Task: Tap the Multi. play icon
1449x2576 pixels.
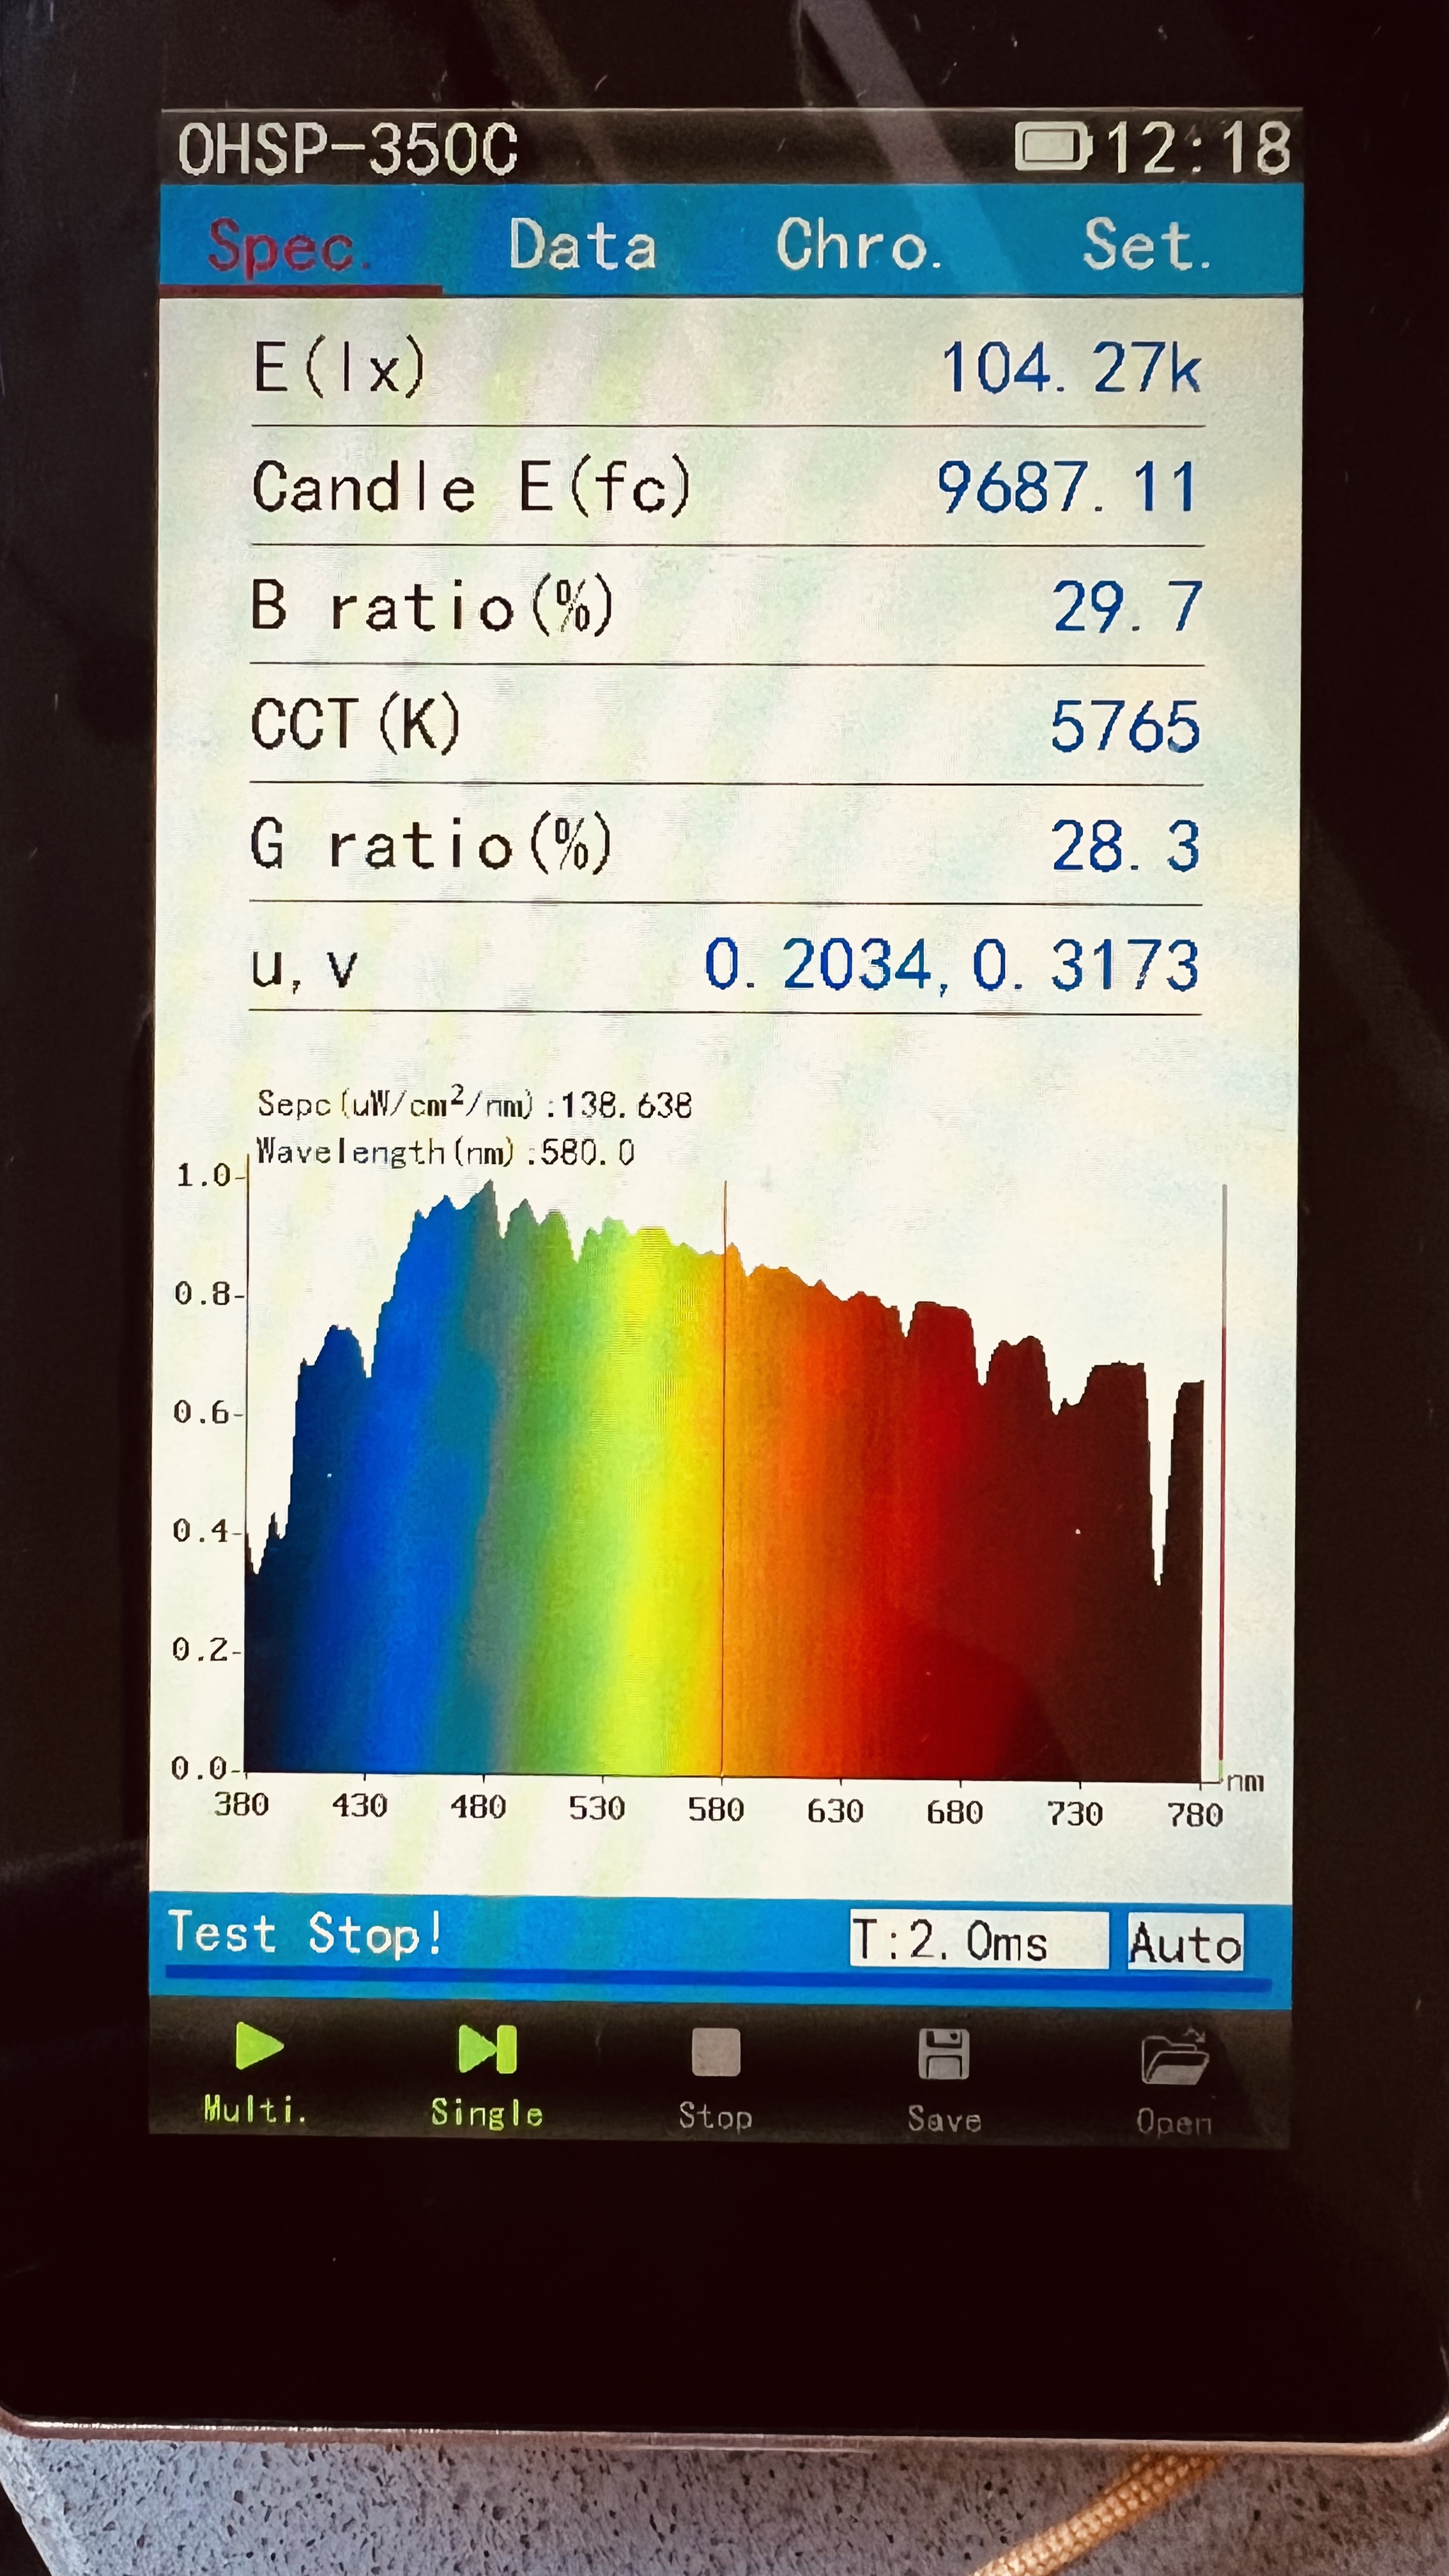Action: [258, 2046]
